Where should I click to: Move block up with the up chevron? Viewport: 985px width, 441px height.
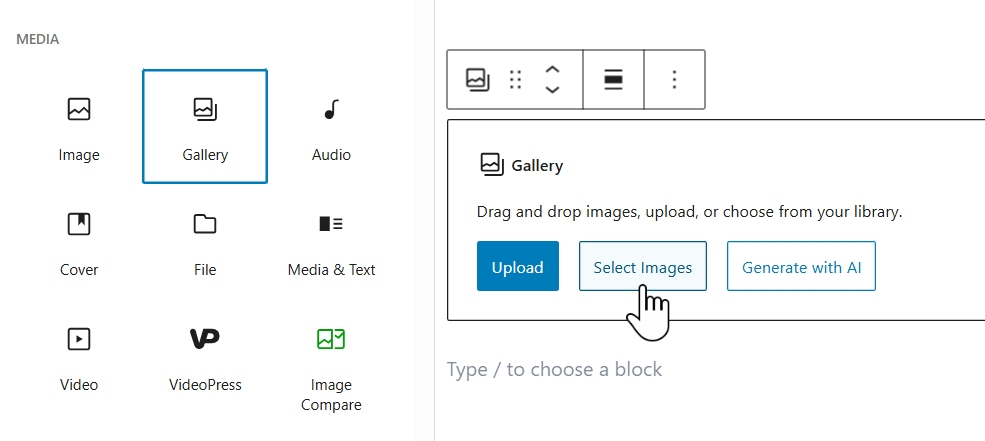552,70
